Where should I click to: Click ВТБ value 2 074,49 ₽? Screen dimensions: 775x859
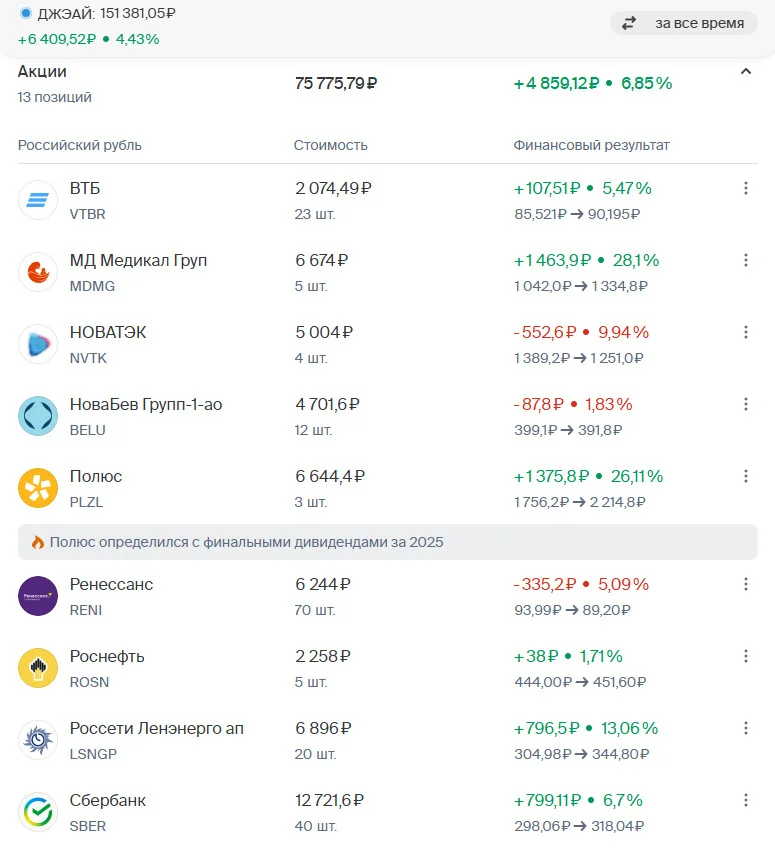pyautogui.click(x=333, y=188)
